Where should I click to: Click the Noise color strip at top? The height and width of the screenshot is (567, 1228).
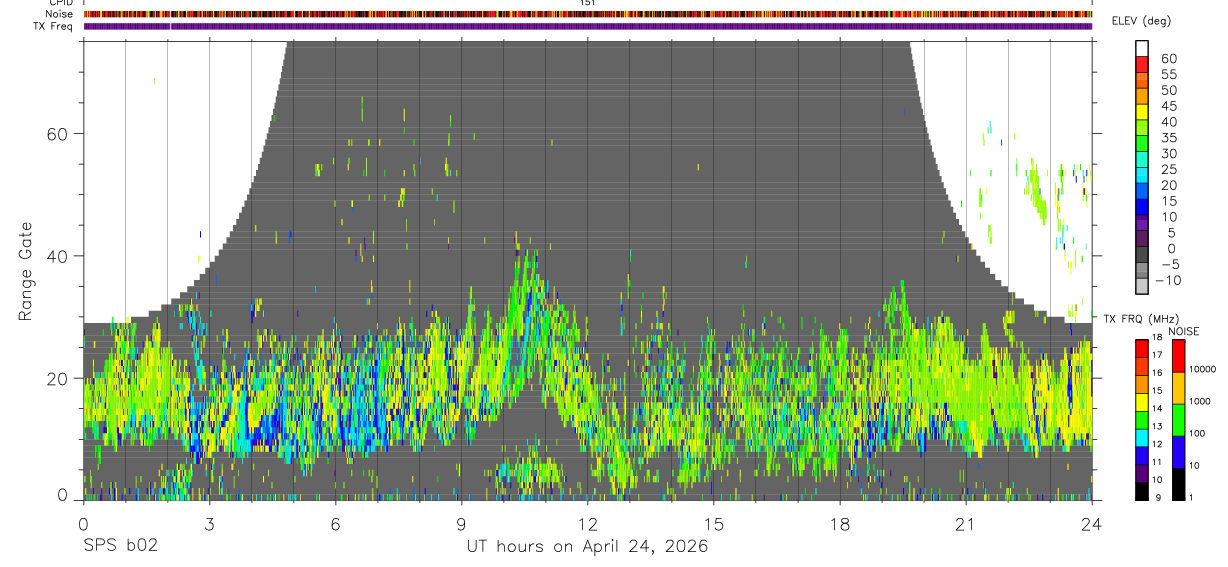point(588,14)
